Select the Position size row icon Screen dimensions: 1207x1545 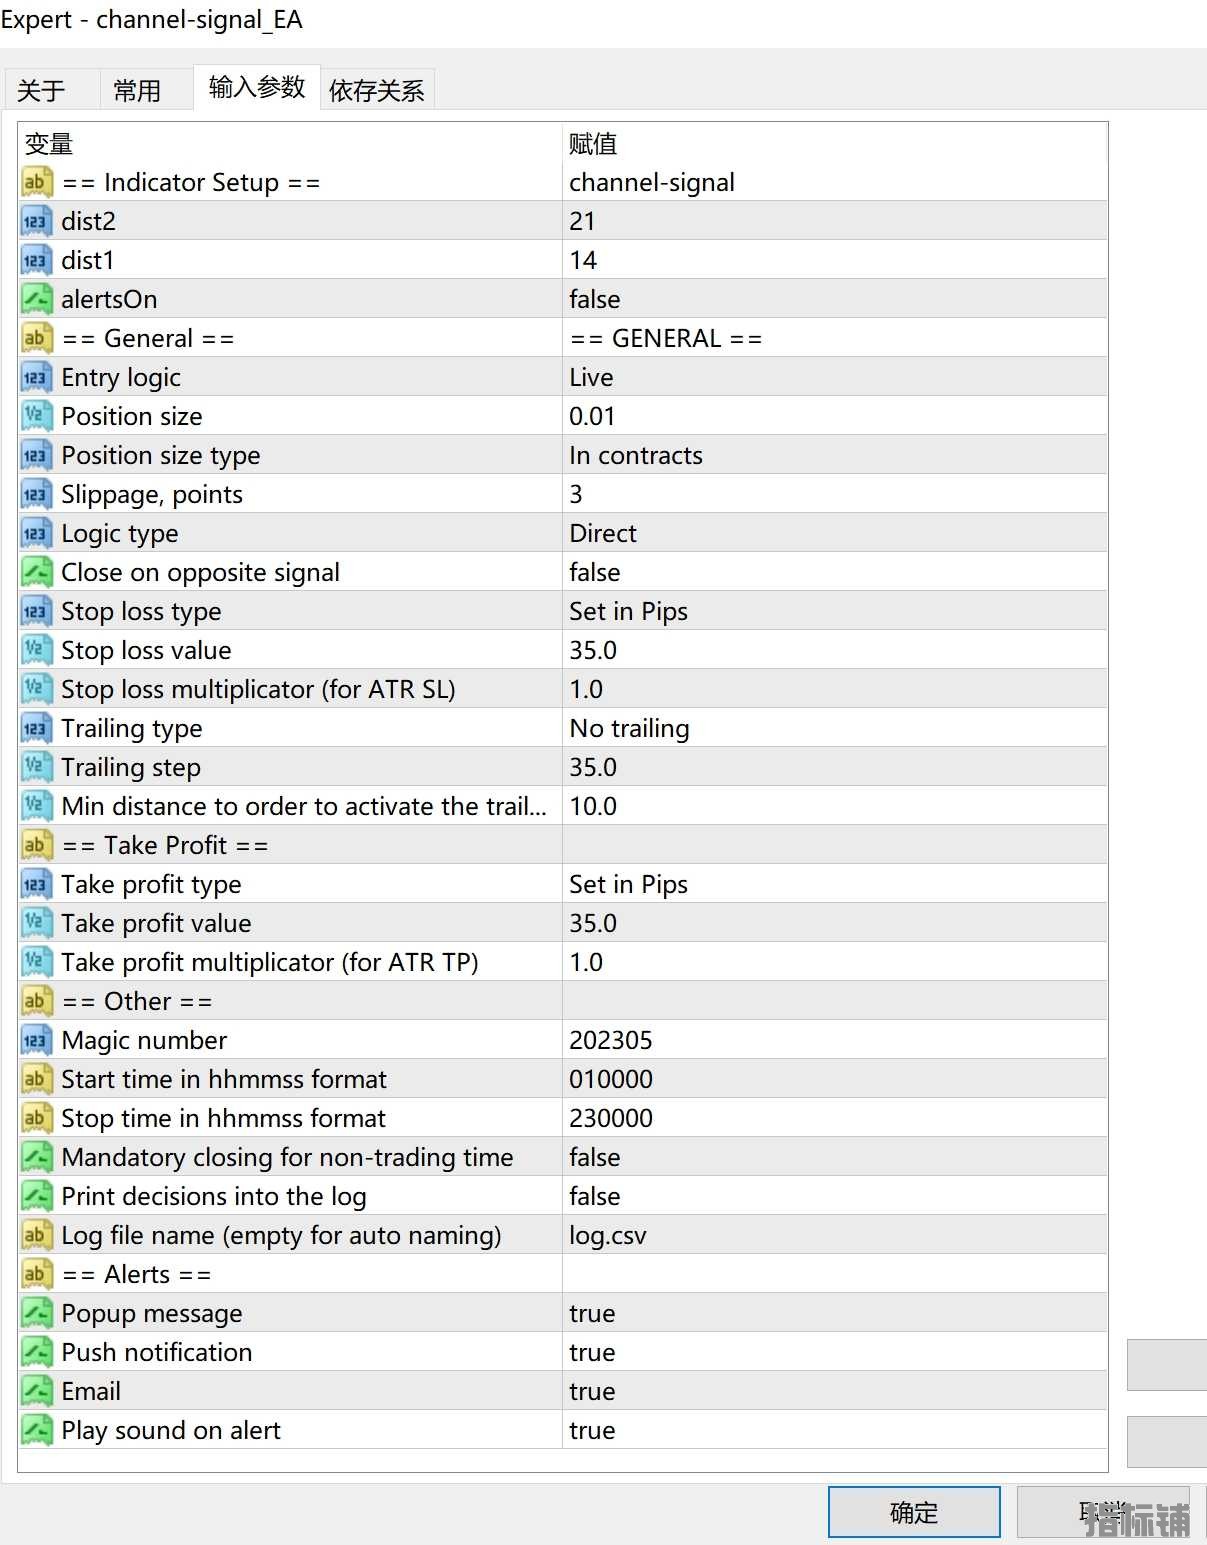coord(35,416)
